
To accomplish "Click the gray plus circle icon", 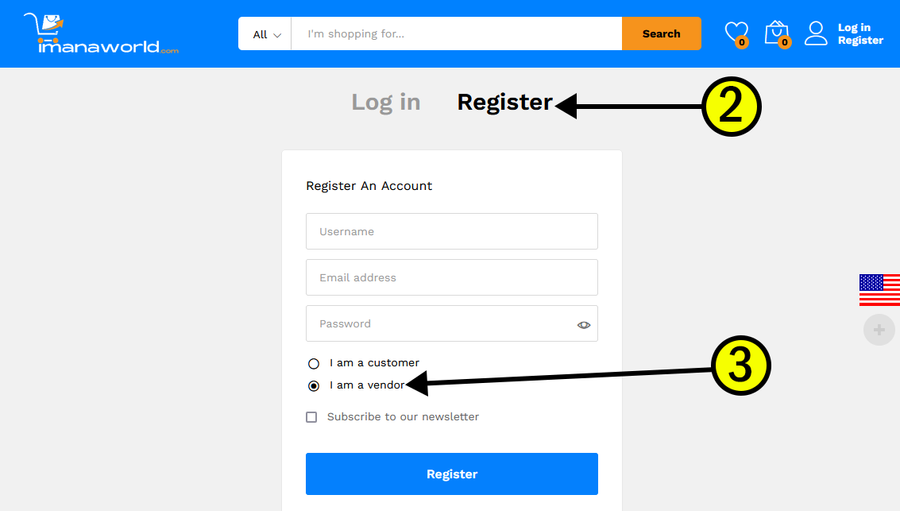I will pos(879,330).
